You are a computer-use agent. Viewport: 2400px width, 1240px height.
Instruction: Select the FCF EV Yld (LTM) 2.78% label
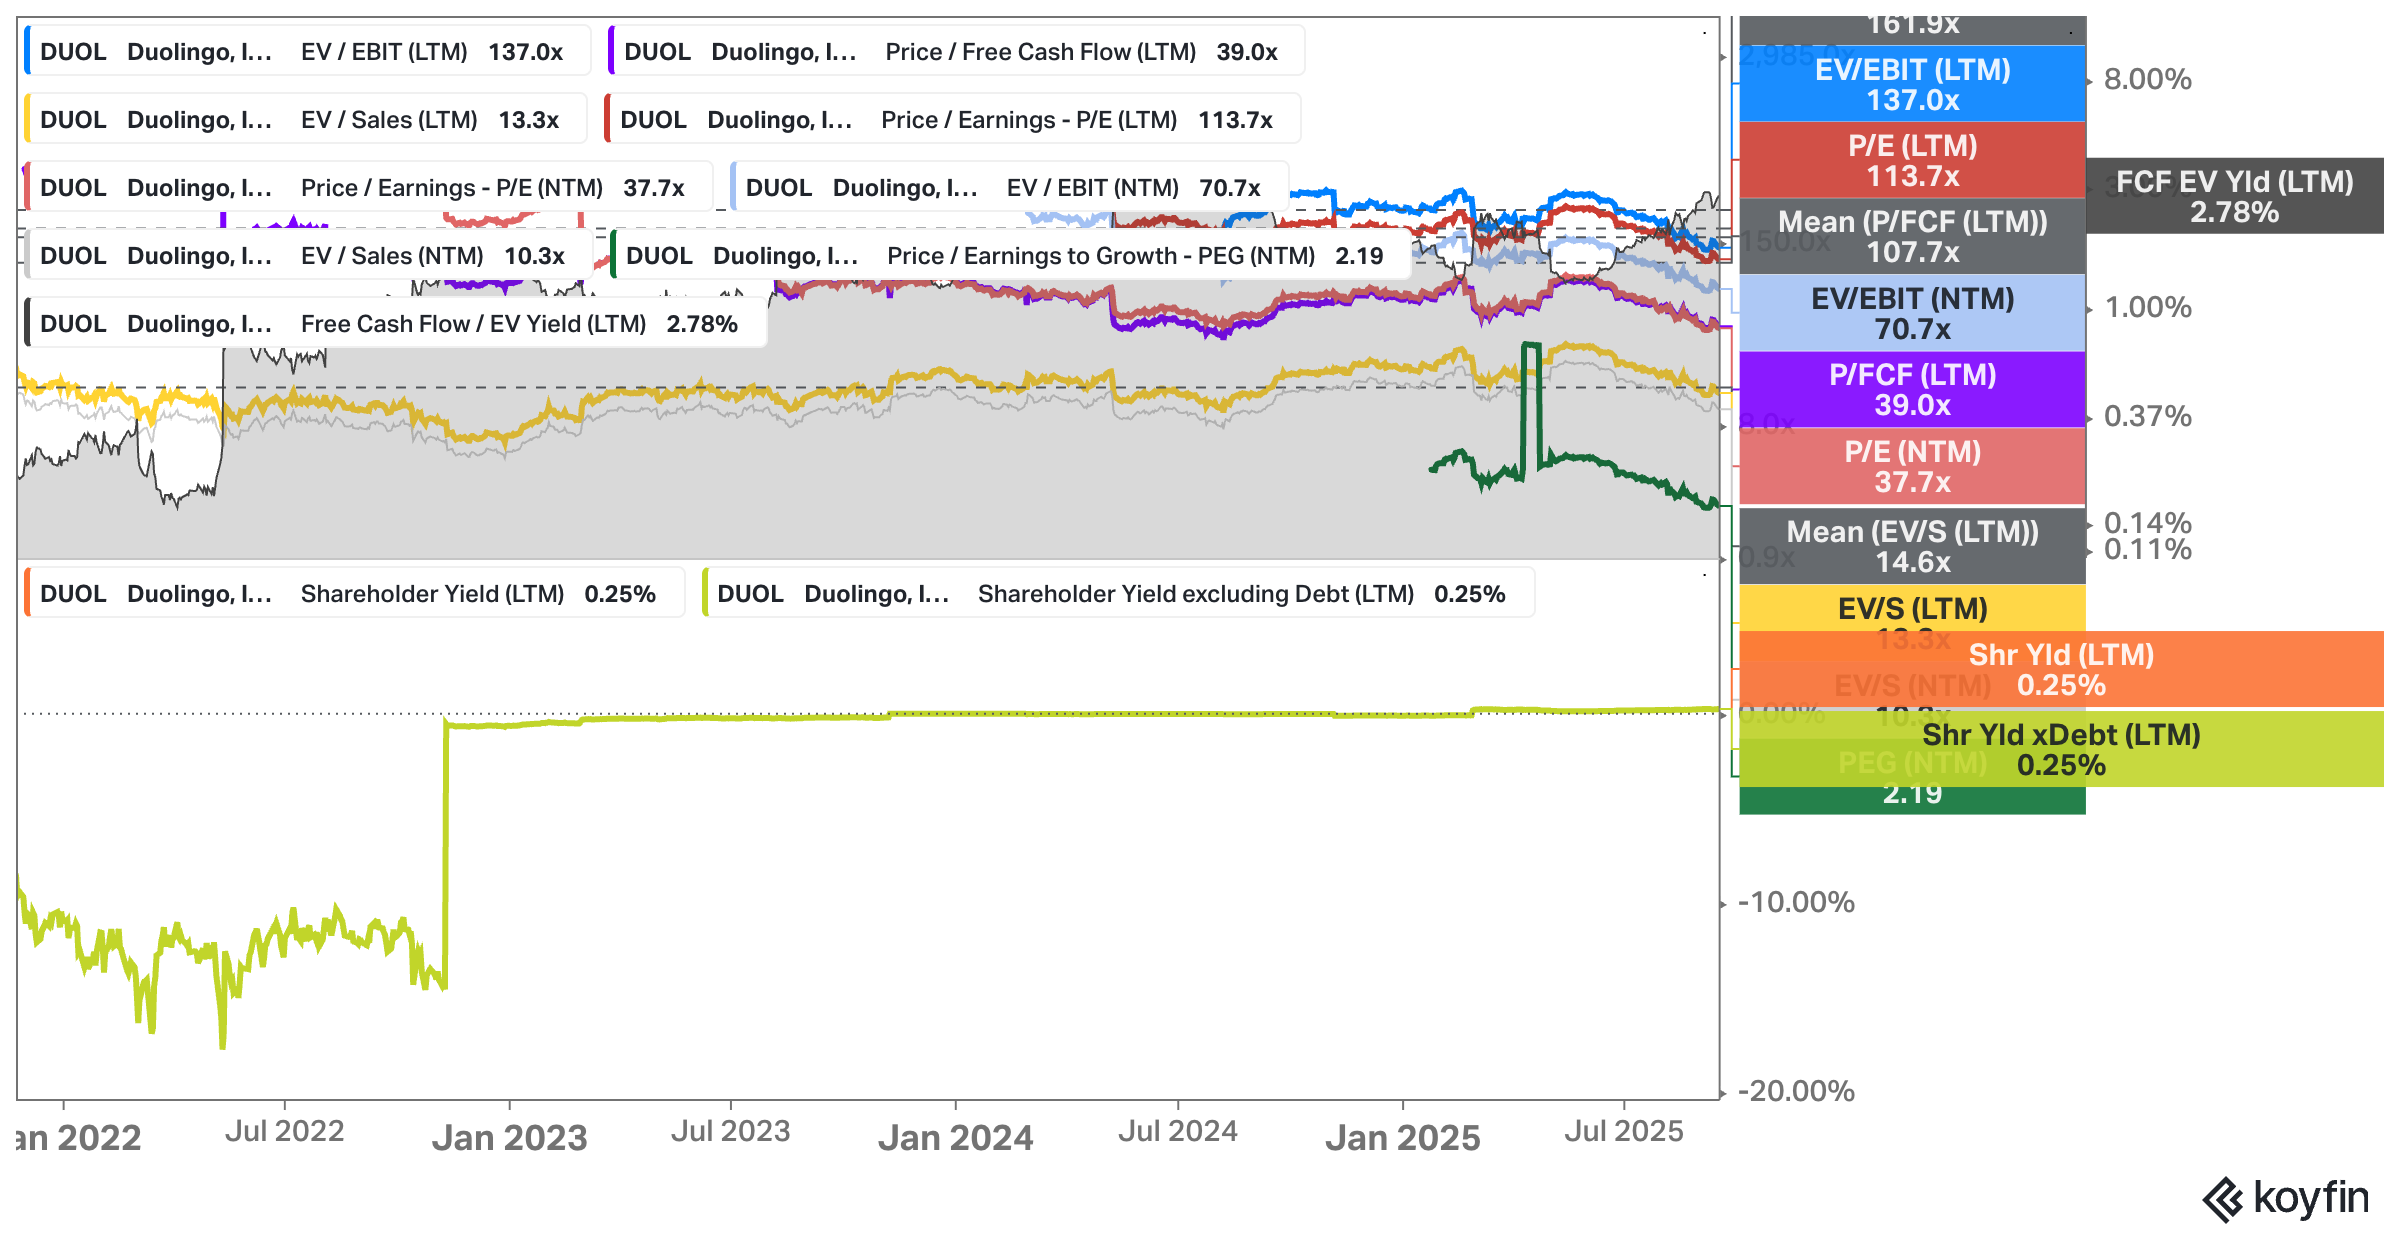[2234, 196]
